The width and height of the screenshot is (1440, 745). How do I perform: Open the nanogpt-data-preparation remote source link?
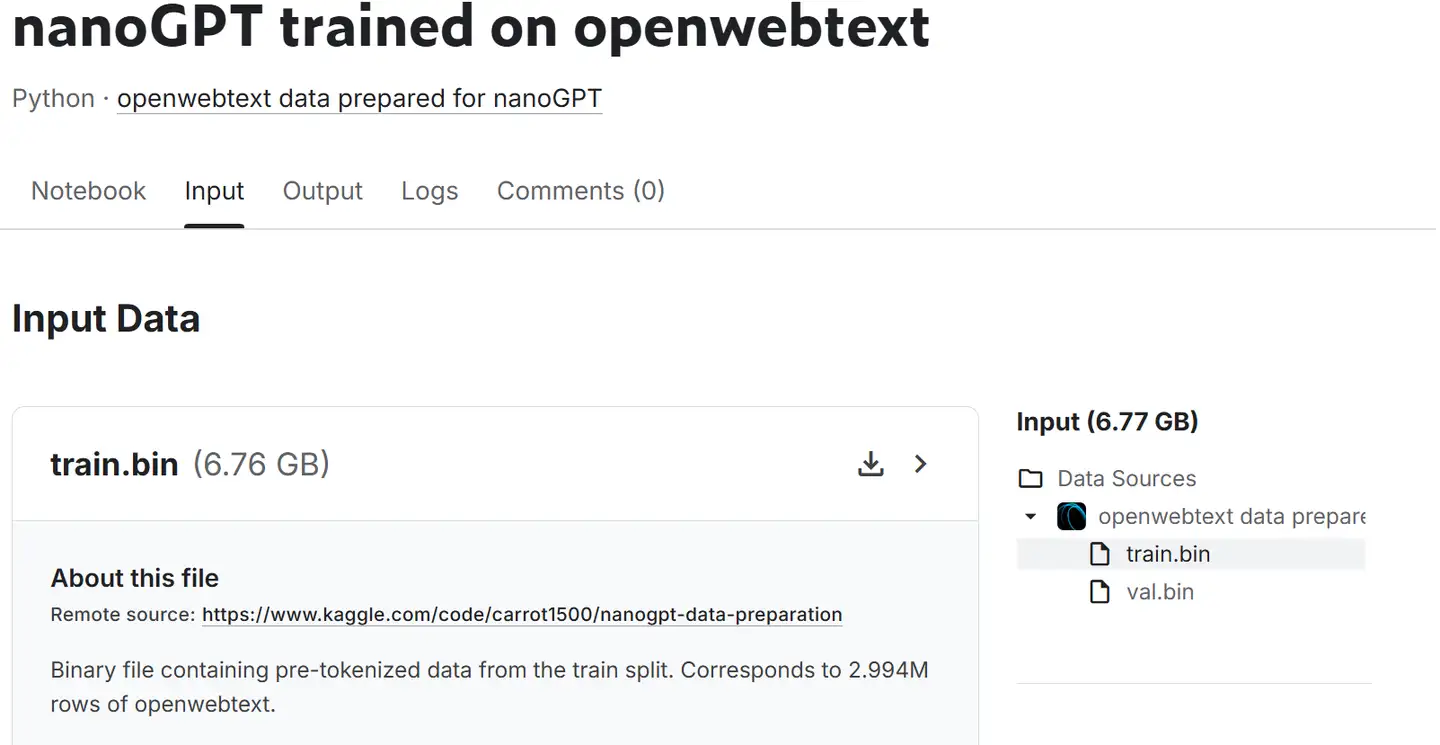click(522, 615)
